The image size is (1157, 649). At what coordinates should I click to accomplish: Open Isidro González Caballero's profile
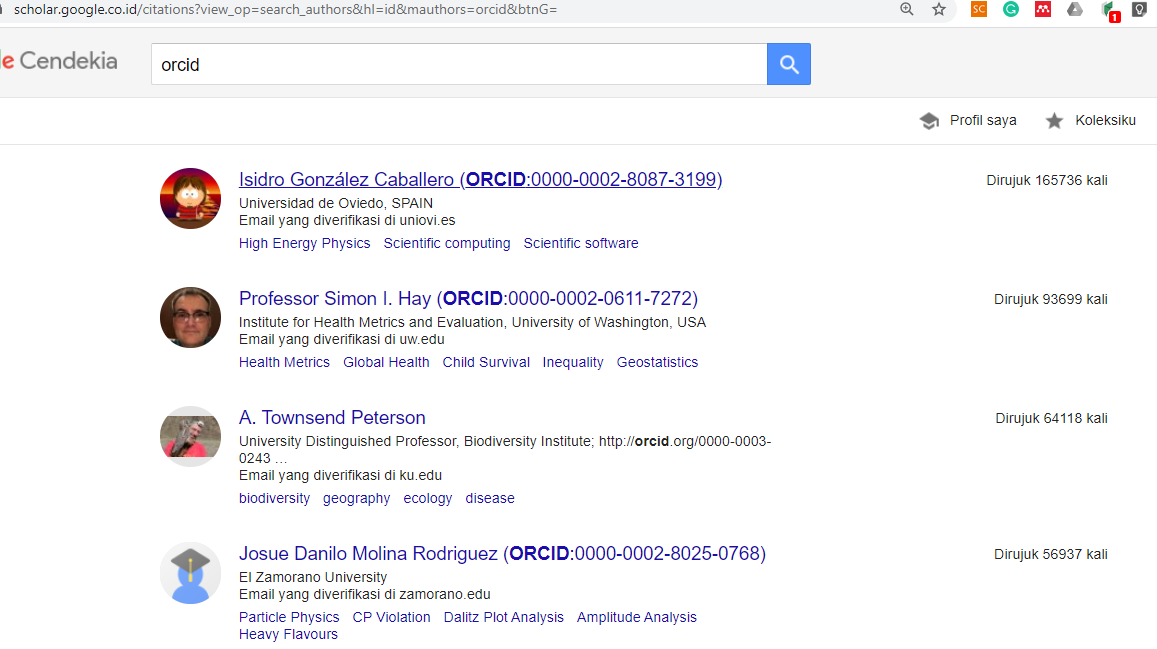tap(480, 180)
